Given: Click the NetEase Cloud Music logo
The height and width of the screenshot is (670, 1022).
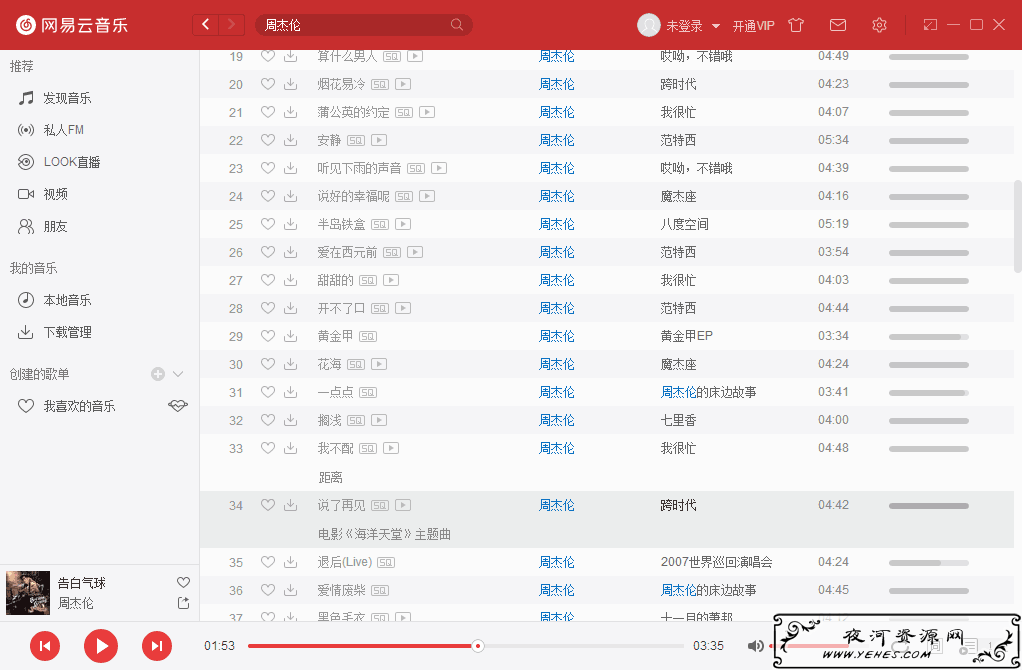Looking at the screenshot, I should pyautogui.click(x=72, y=25).
